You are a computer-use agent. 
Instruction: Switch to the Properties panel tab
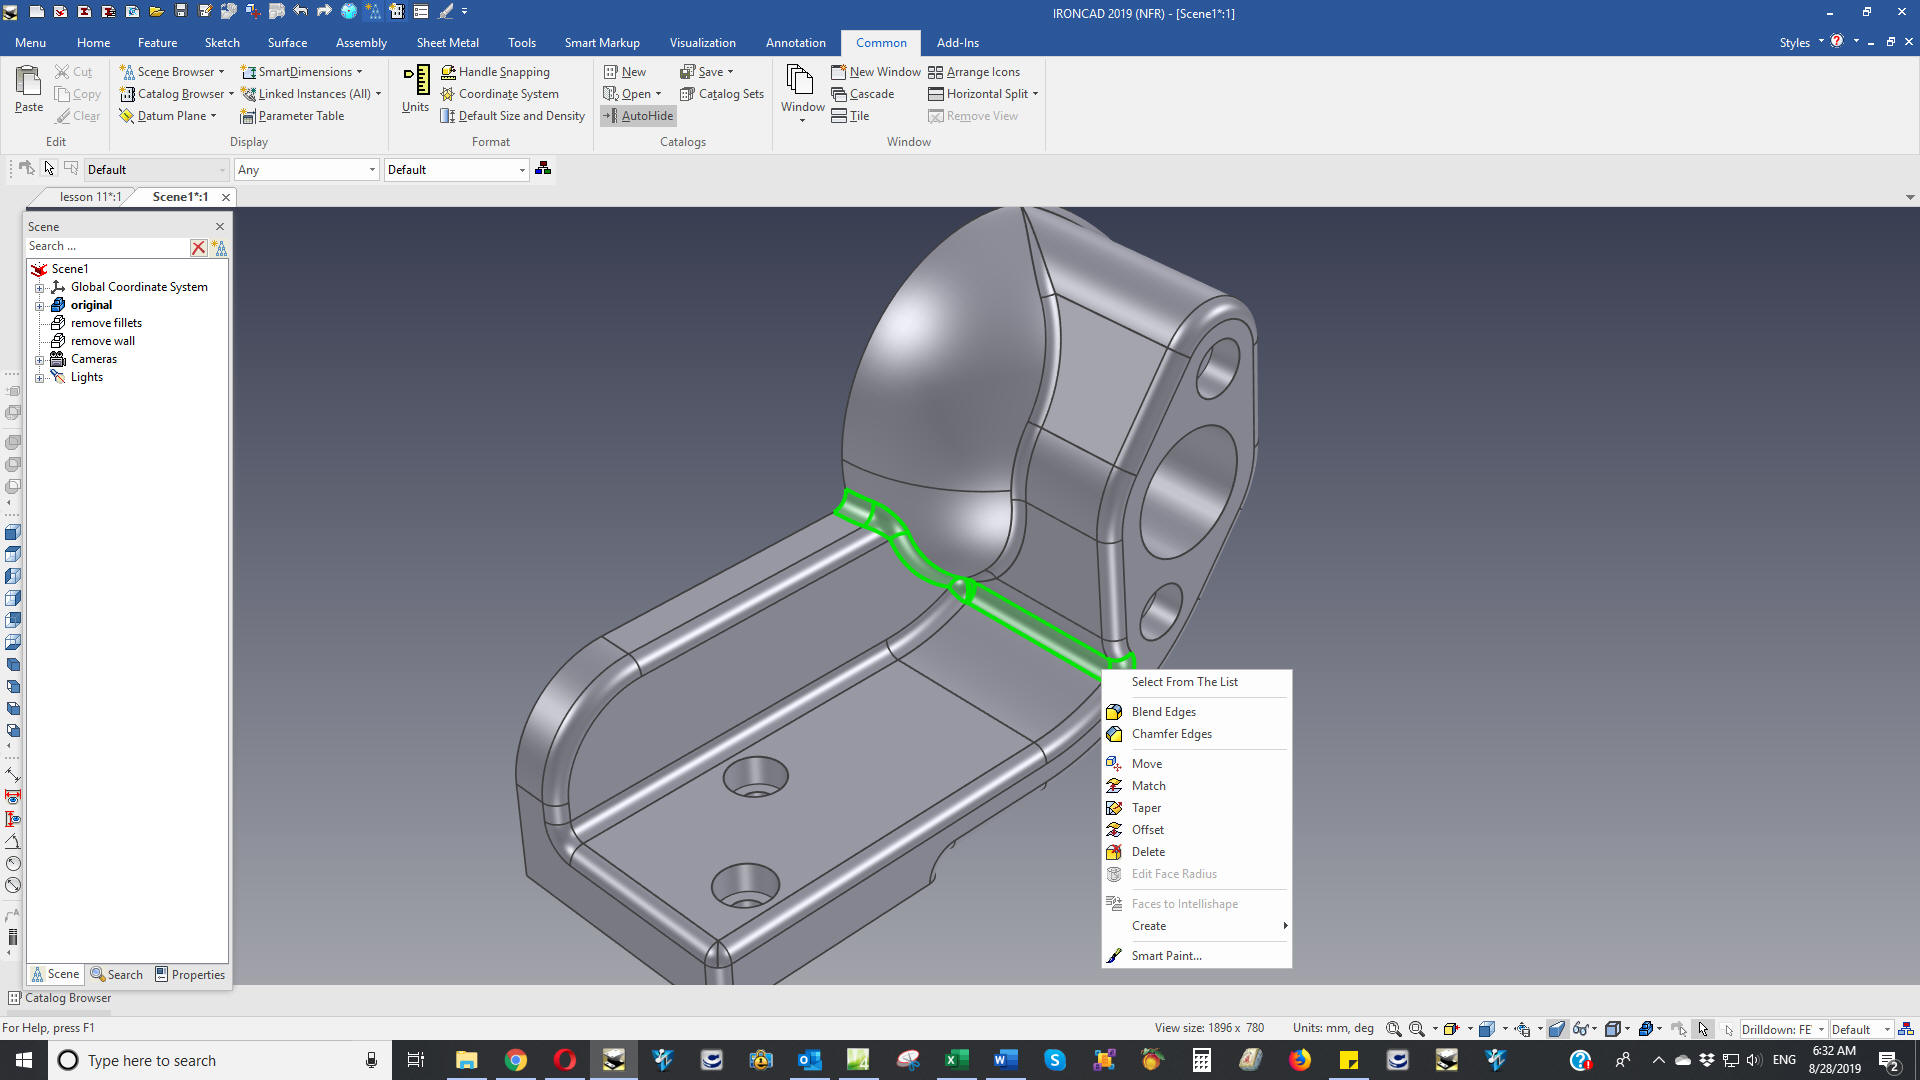pos(190,975)
